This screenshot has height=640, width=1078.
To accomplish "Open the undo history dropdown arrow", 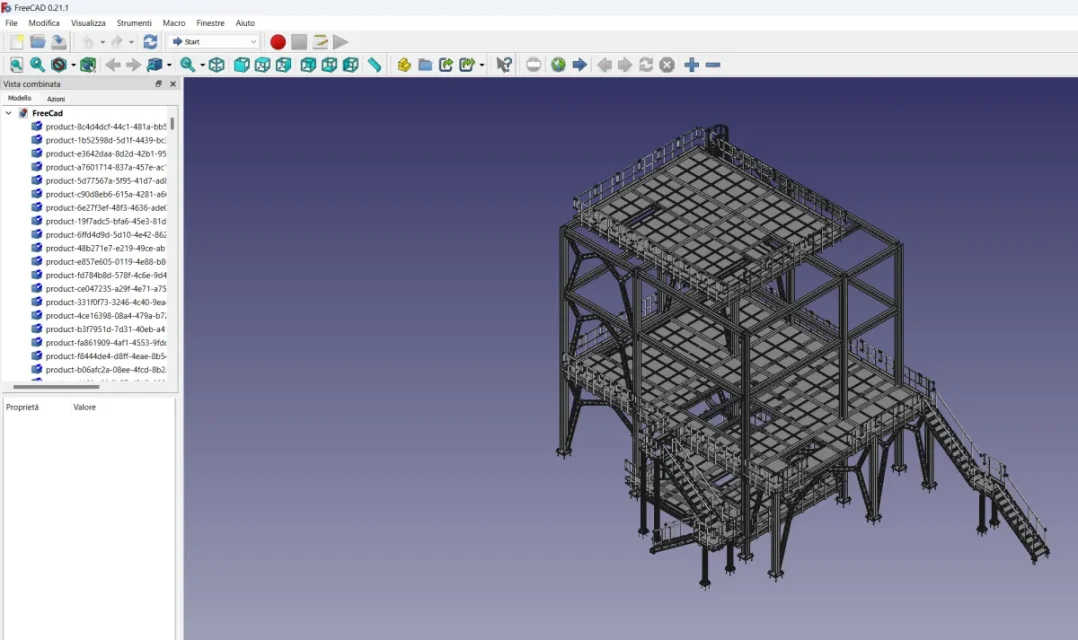I will coord(102,43).
